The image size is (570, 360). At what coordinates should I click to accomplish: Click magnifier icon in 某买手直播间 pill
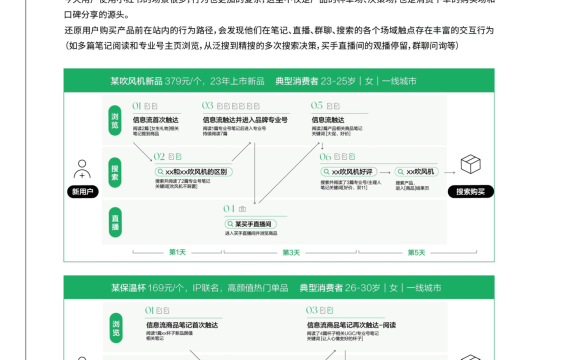230,224
